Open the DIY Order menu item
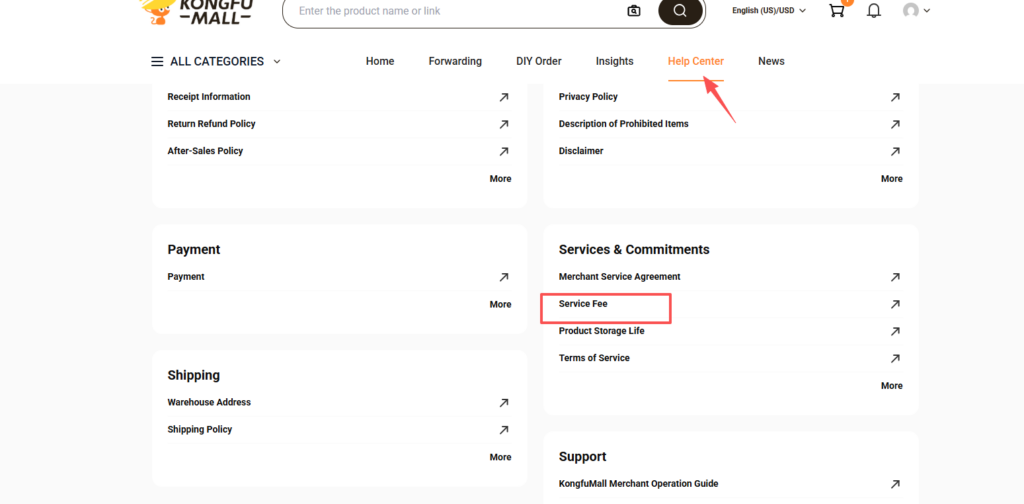The width and height of the screenshot is (1024, 504). click(x=538, y=61)
